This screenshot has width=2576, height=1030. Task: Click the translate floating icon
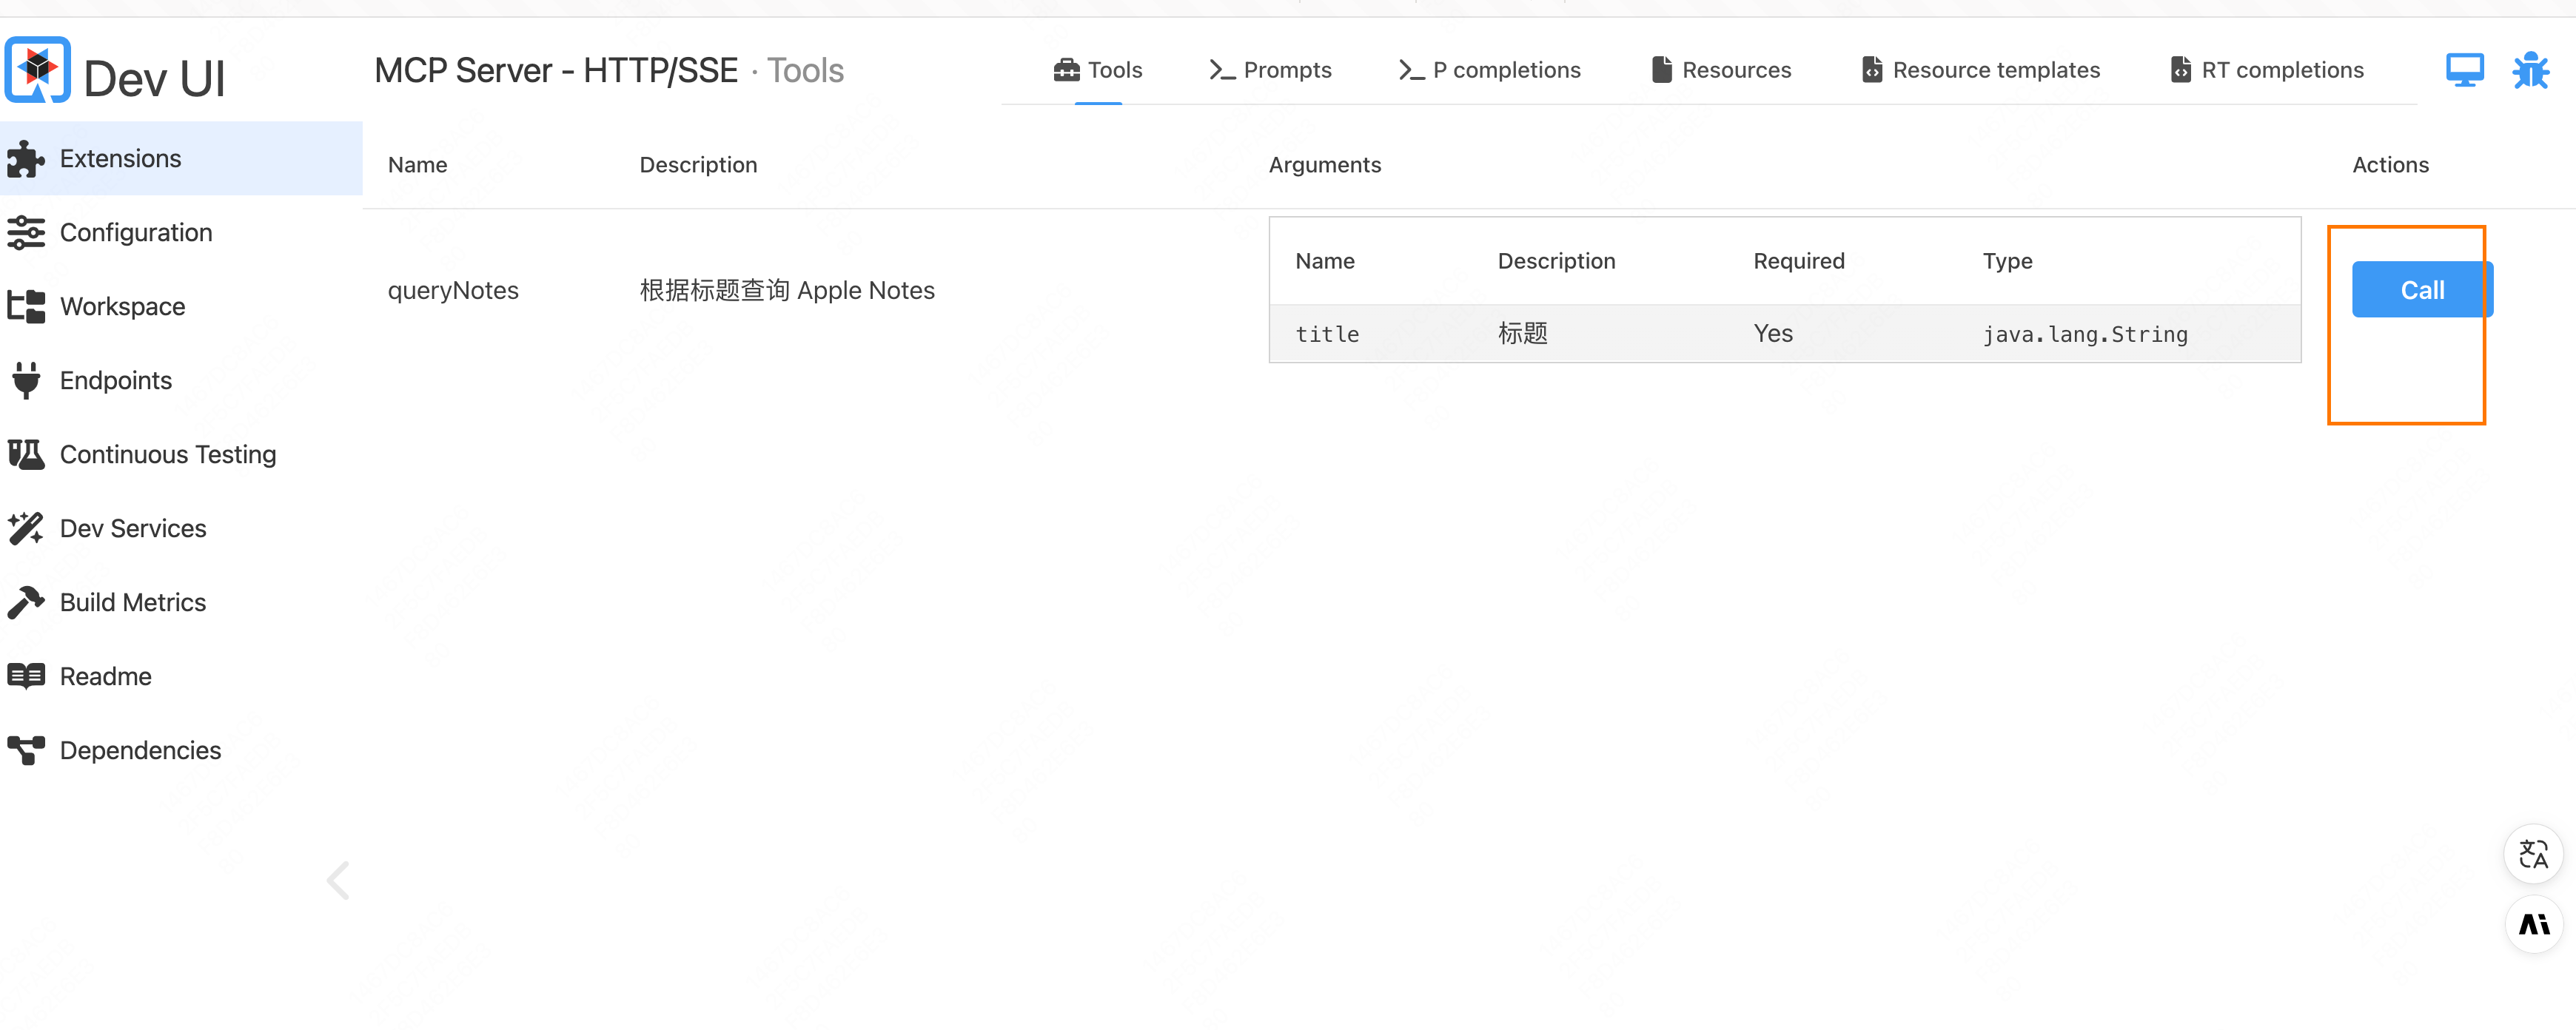(2534, 854)
